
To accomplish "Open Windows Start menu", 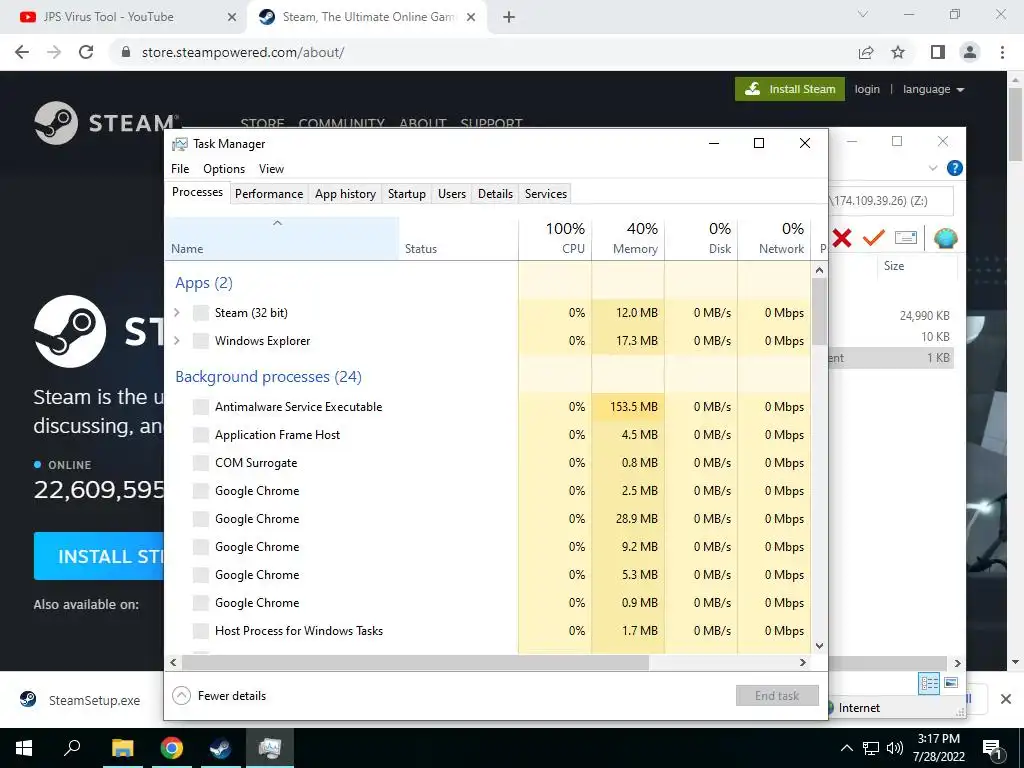I will [x=24, y=748].
